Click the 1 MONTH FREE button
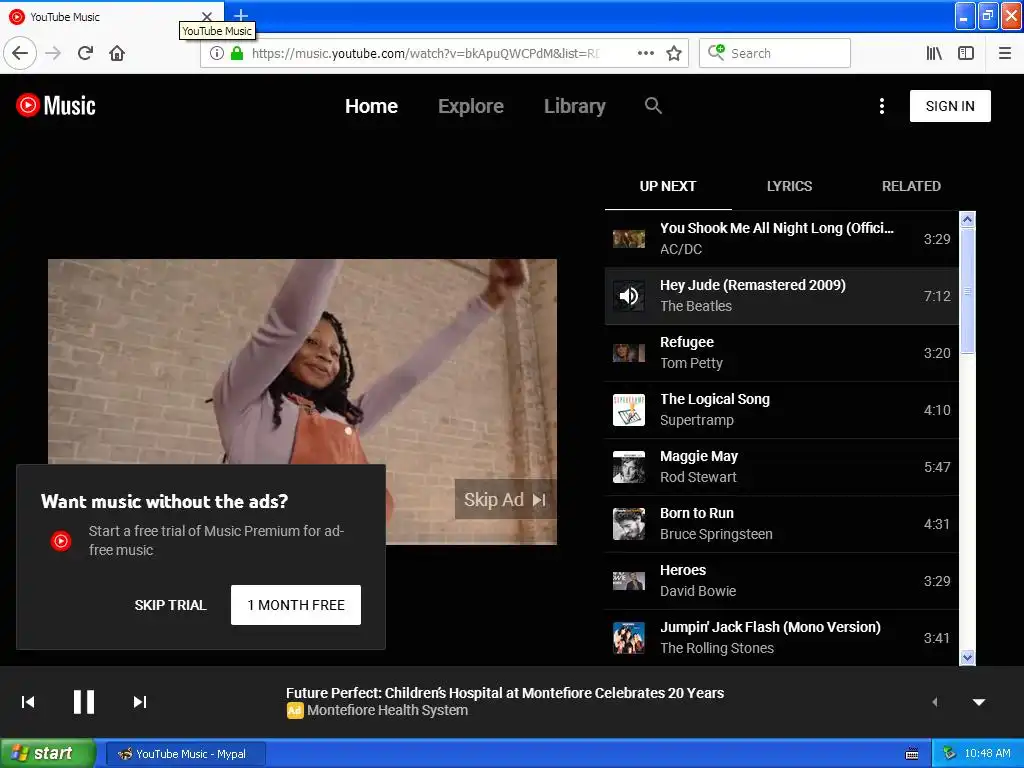This screenshot has height=768, width=1024. (x=296, y=605)
